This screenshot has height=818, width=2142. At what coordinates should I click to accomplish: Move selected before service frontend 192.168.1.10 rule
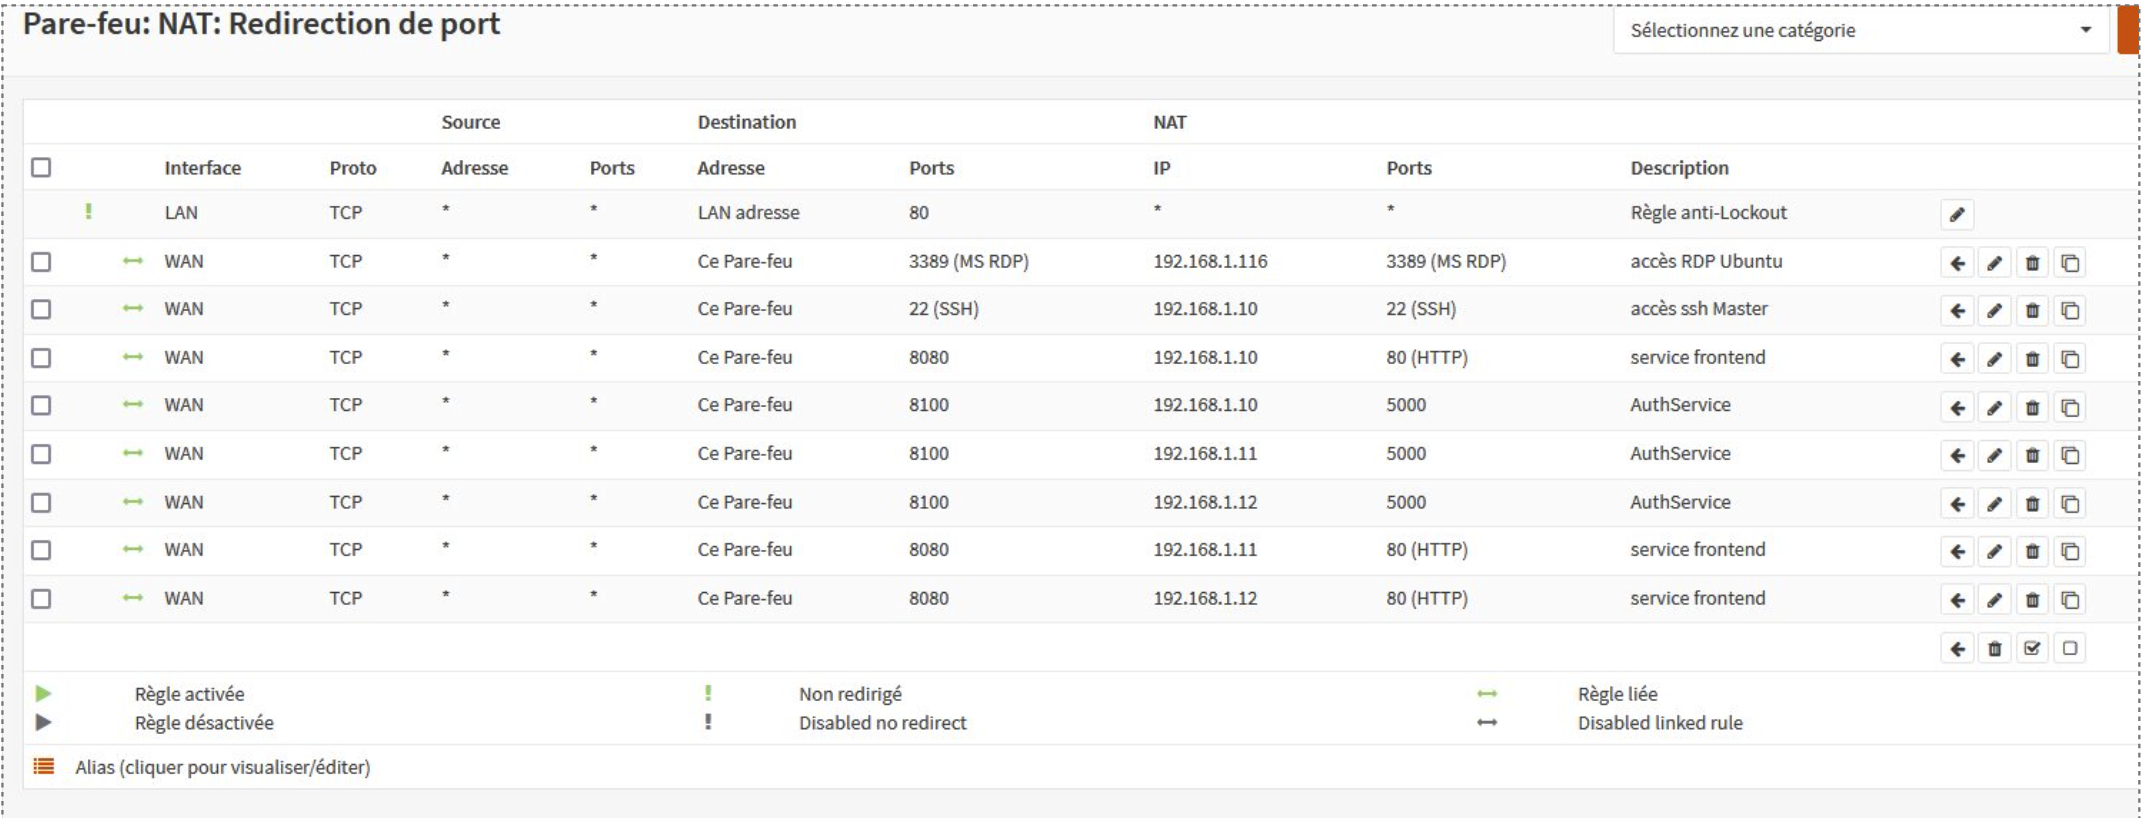[1957, 359]
